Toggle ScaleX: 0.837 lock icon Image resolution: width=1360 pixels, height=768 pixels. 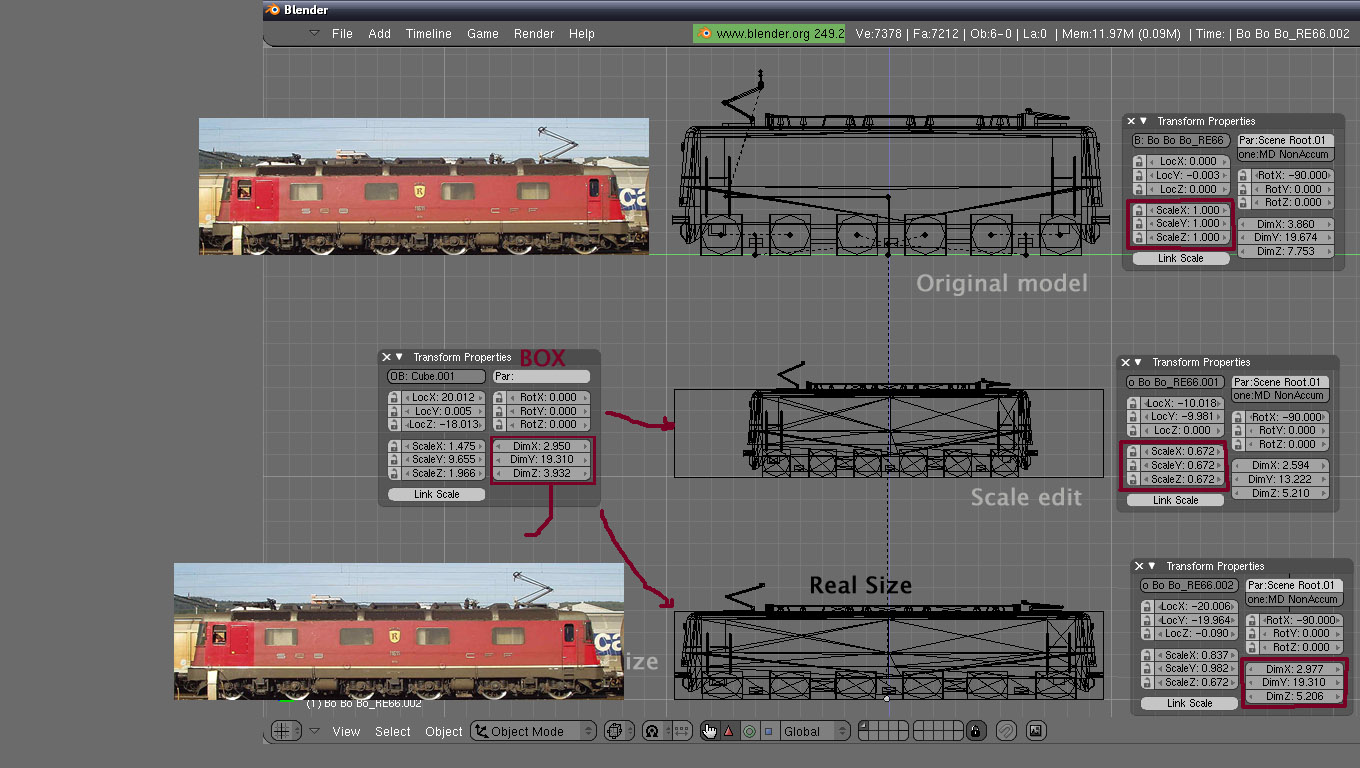coord(1146,656)
